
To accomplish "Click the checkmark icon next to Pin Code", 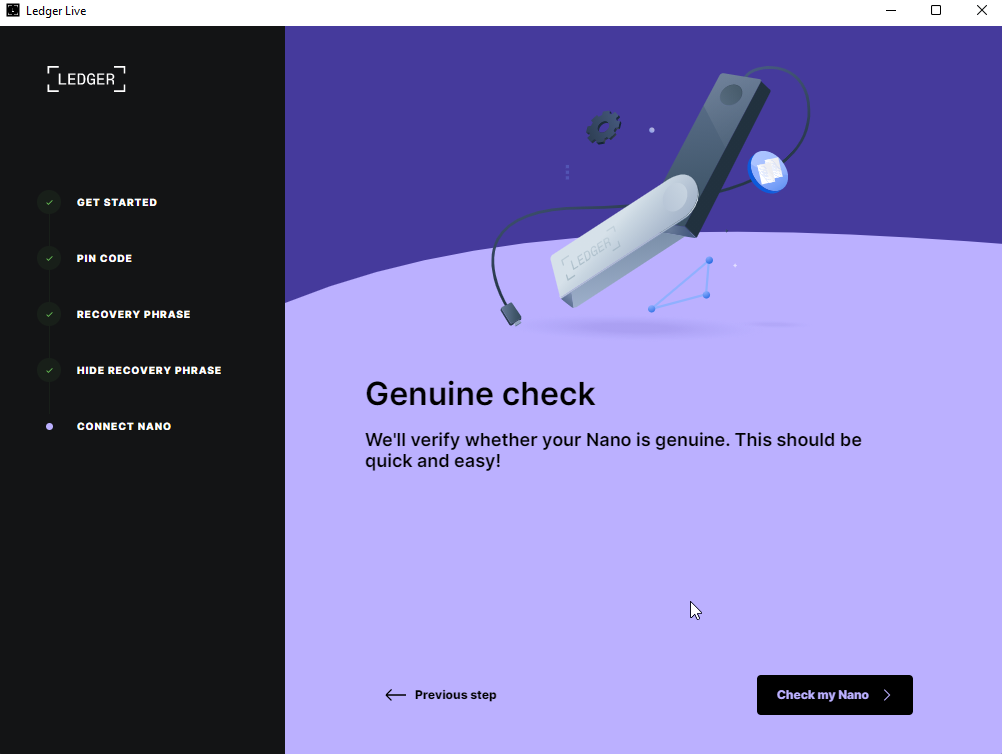I will click(x=49, y=258).
